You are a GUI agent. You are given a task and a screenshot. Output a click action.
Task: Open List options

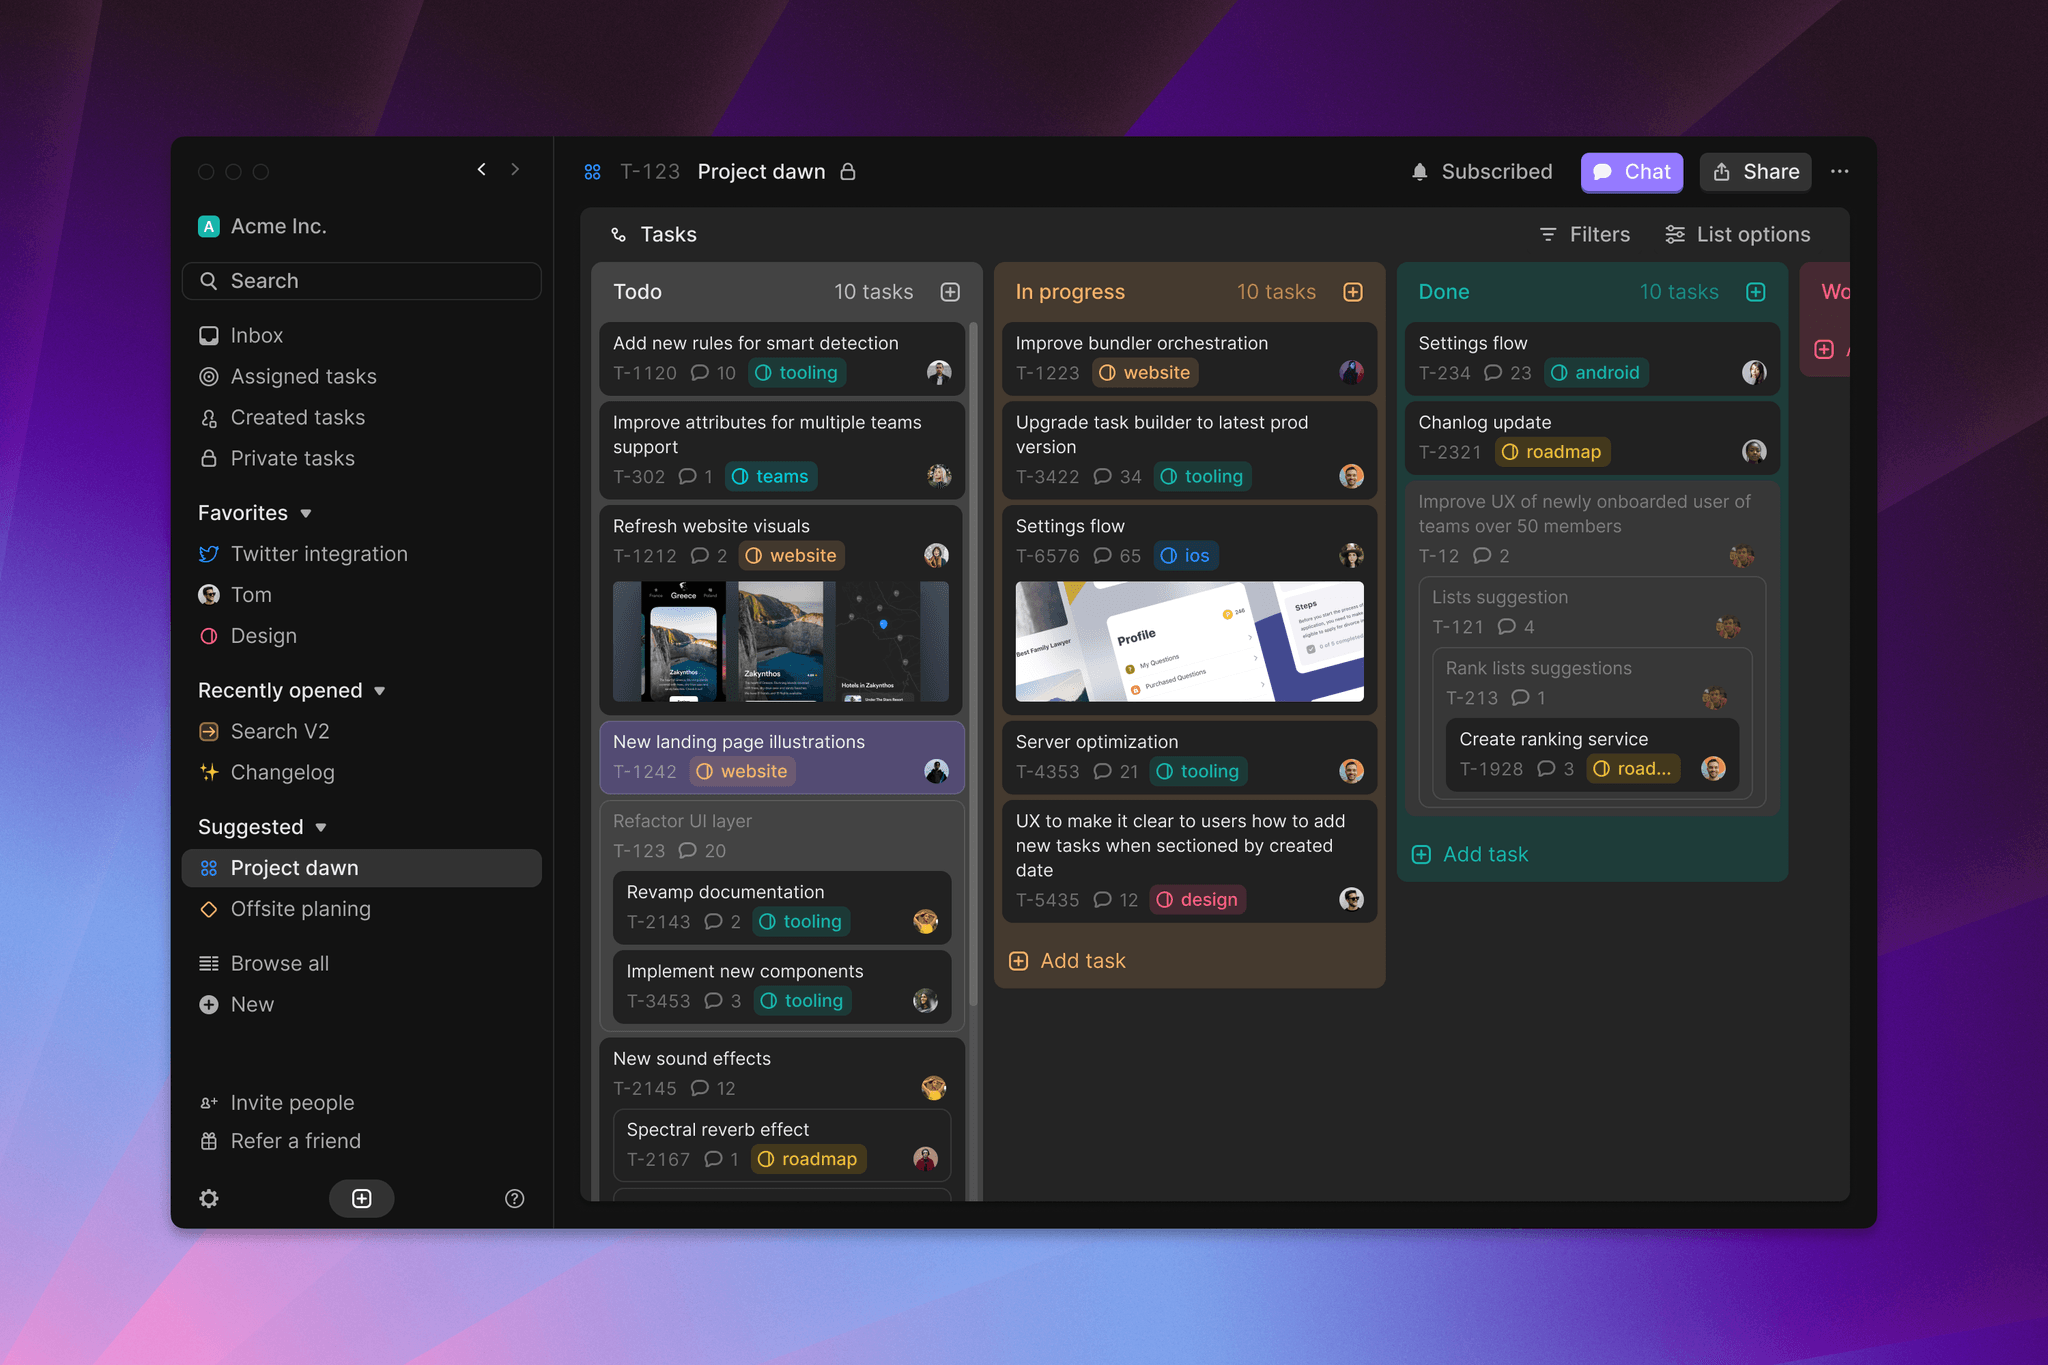1738,234
